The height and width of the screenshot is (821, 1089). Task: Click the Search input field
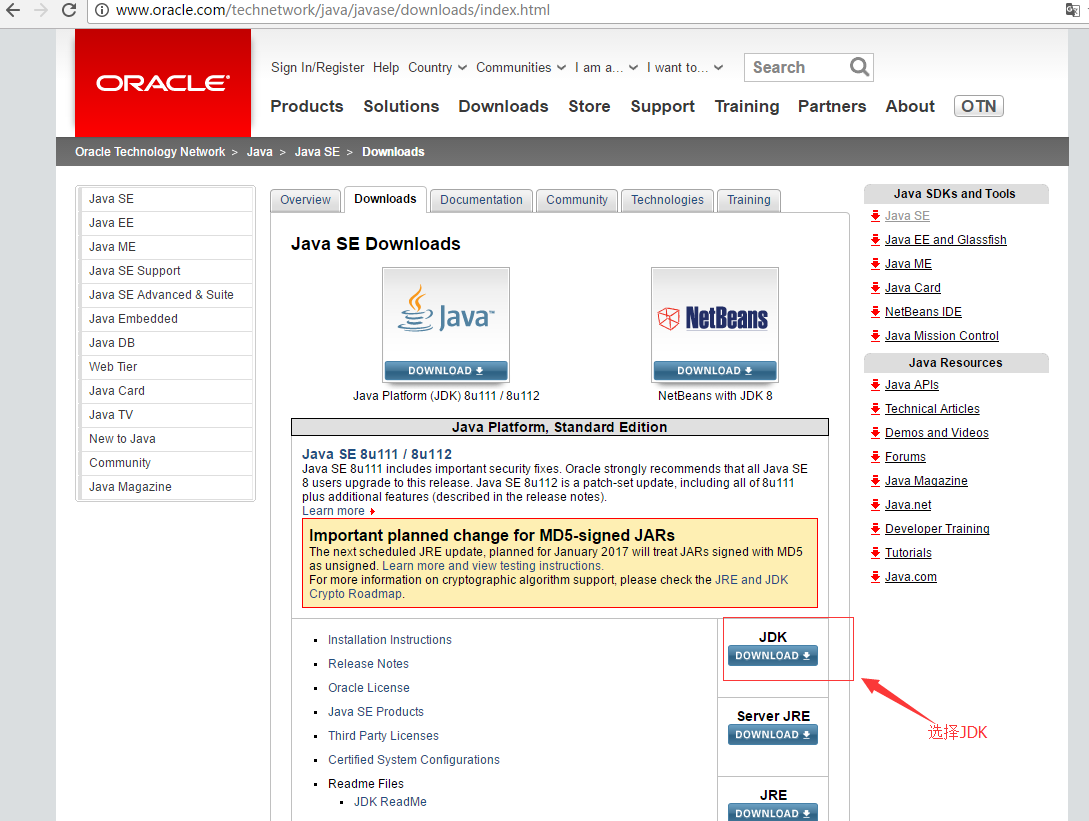(797, 67)
